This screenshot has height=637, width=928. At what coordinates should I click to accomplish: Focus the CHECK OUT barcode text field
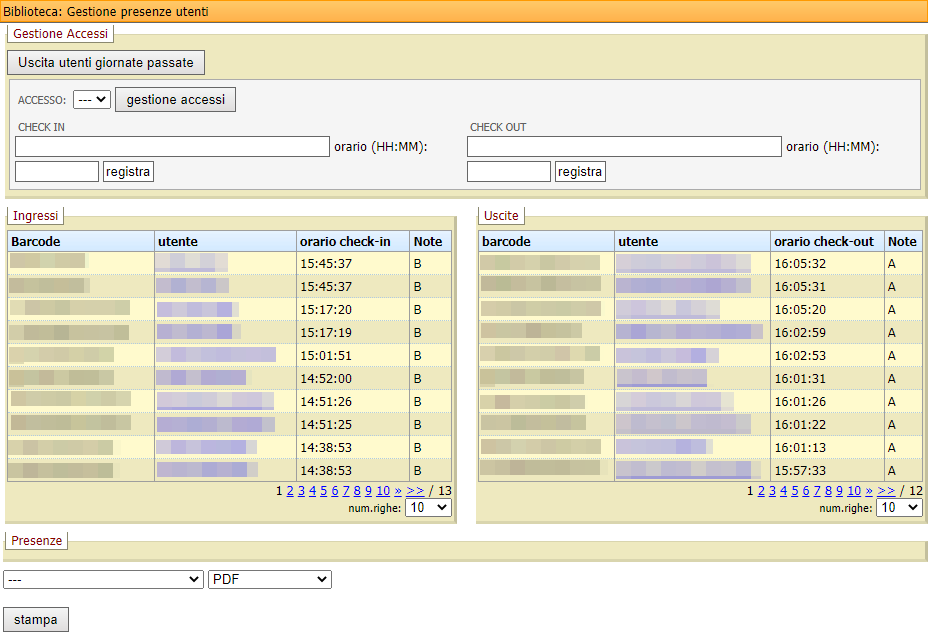tap(623, 147)
